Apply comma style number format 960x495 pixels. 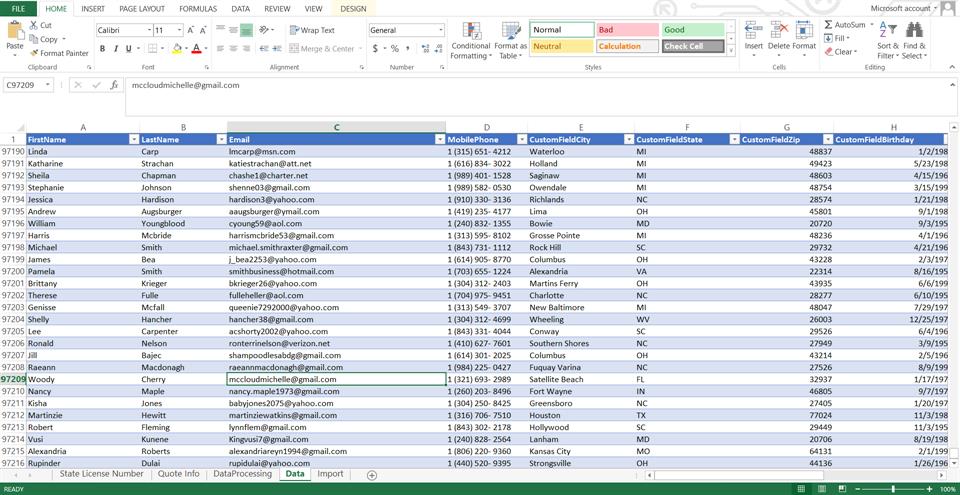pyautogui.click(x=408, y=48)
